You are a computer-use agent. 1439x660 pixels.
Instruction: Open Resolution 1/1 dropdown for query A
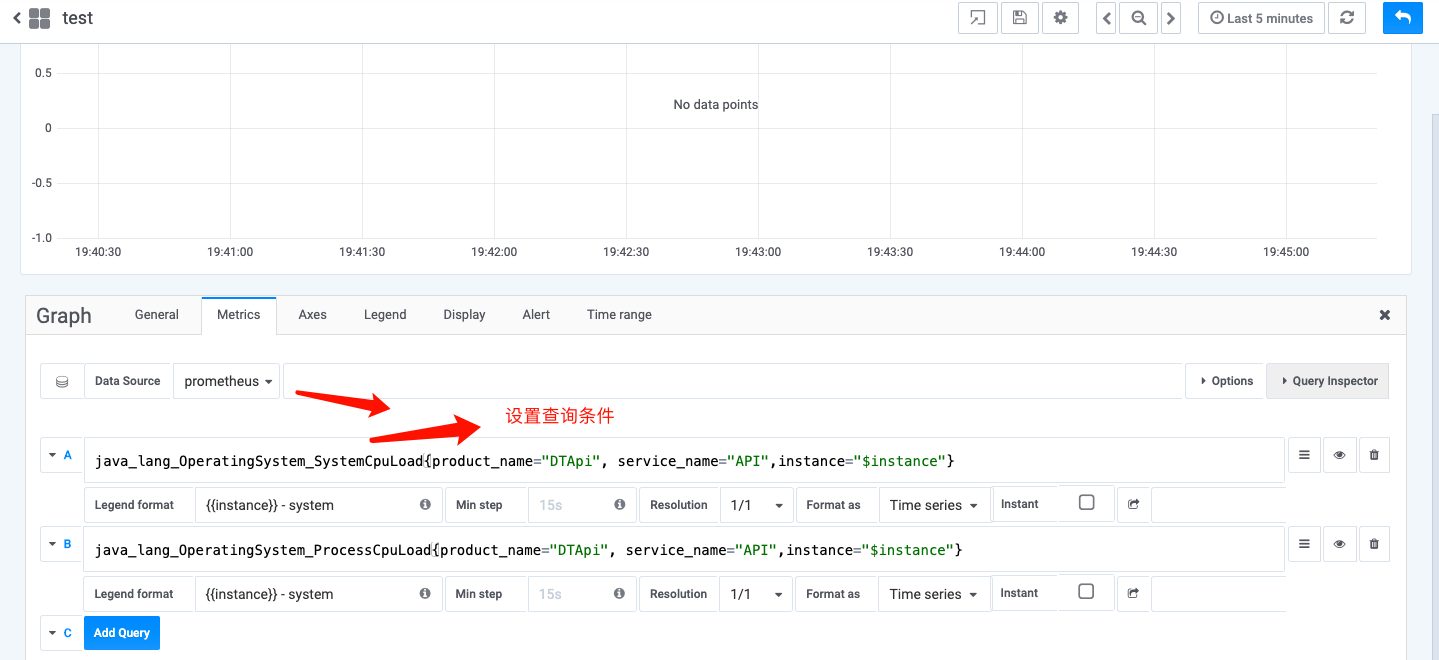(756, 505)
